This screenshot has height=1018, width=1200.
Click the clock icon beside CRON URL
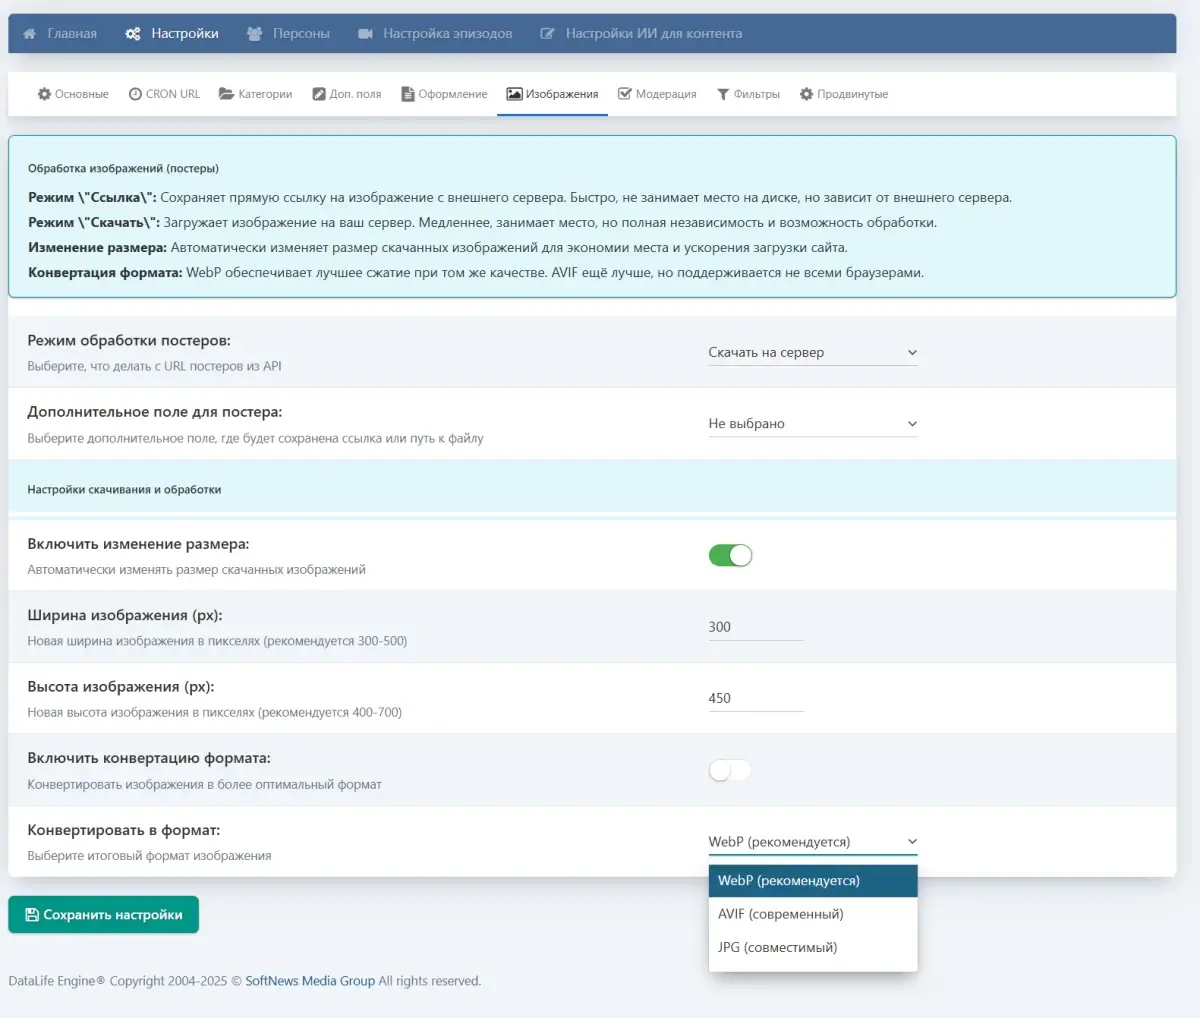(136, 94)
